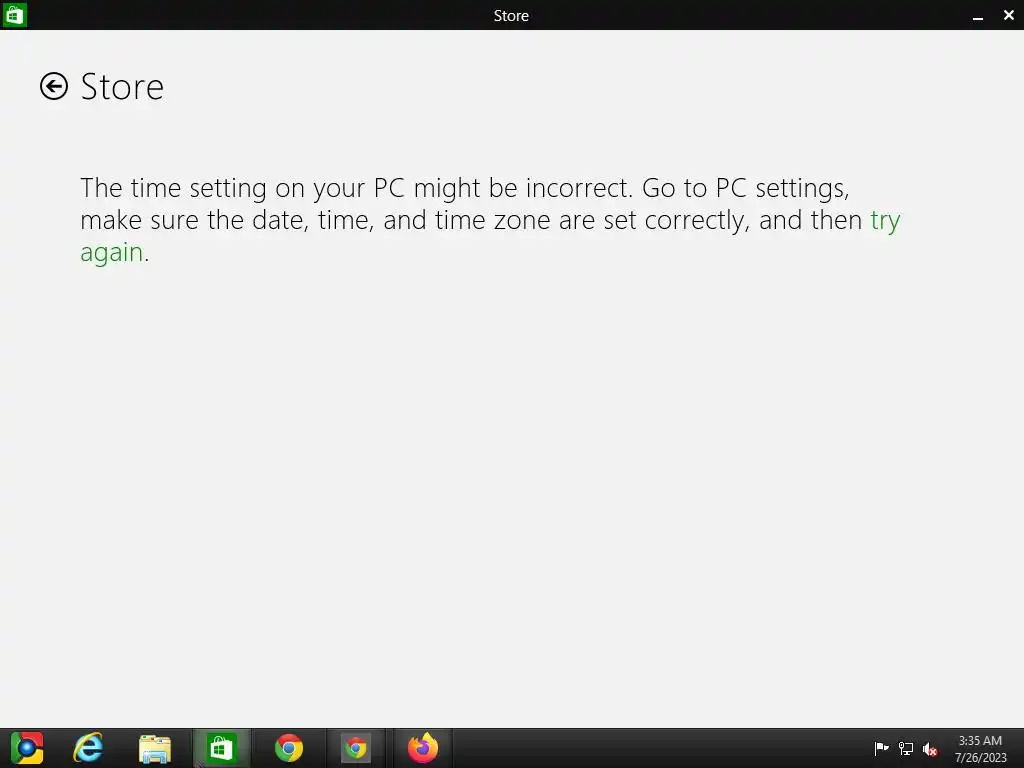Open the Store icon in the title bar

tap(14, 15)
